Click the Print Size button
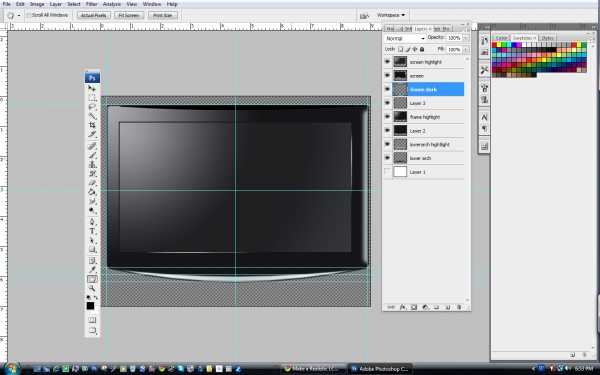Image resolution: width=600 pixels, height=375 pixels. (163, 15)
